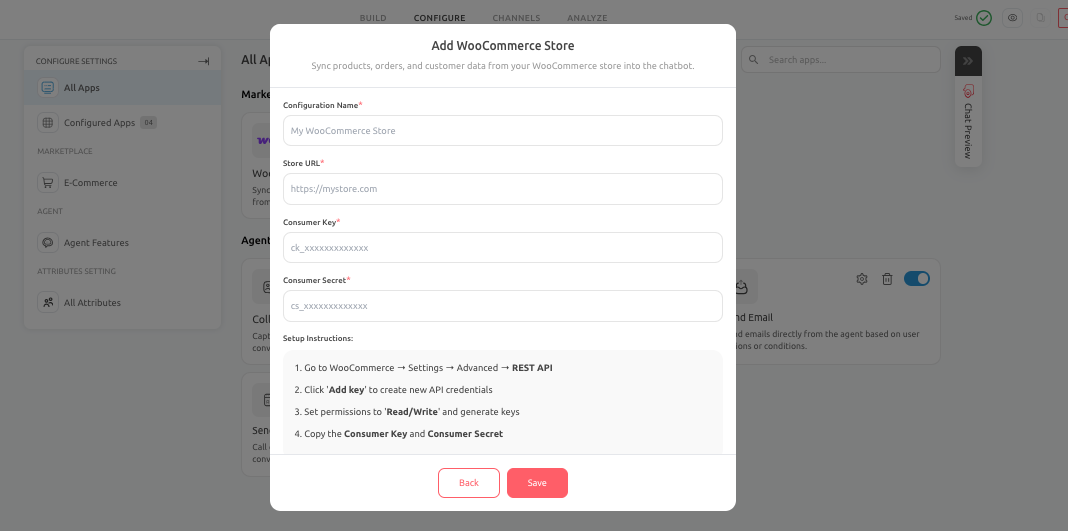Expand the Chat Preview panel arrows
The height and width of the screenshot is (531, 1068).
click(968, 61)
